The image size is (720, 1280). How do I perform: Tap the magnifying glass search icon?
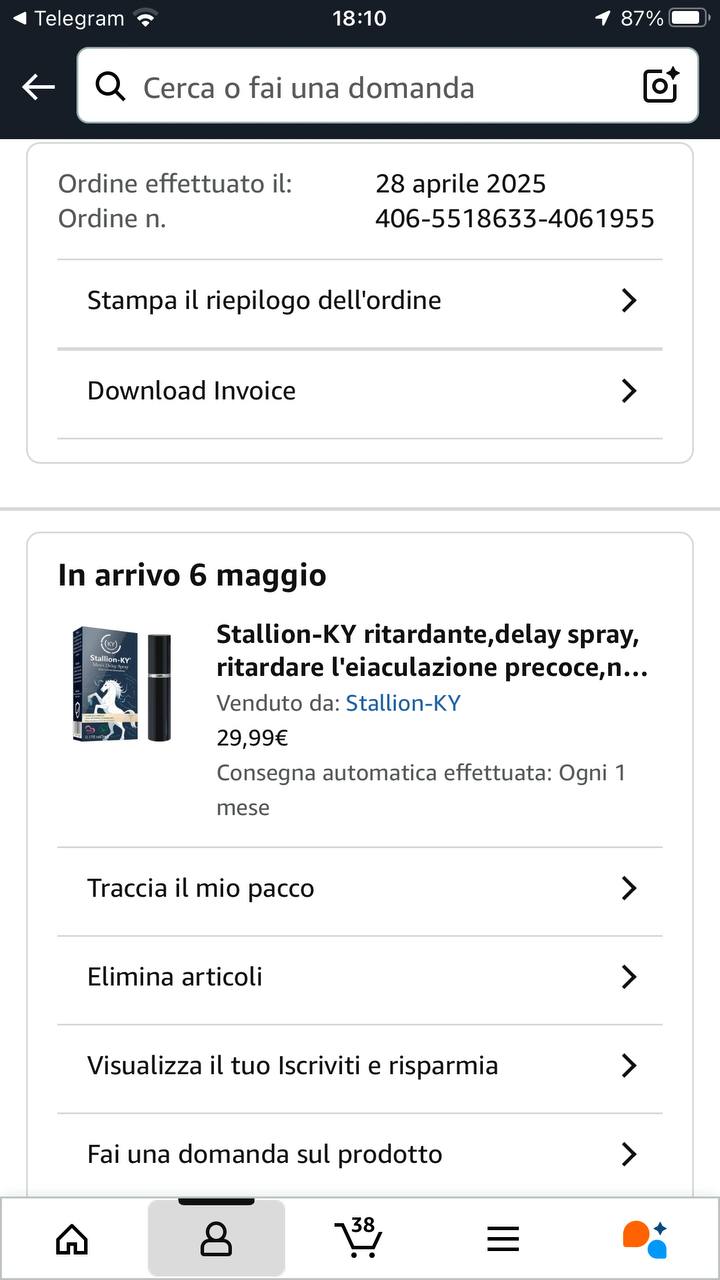(x=110, y=87)
